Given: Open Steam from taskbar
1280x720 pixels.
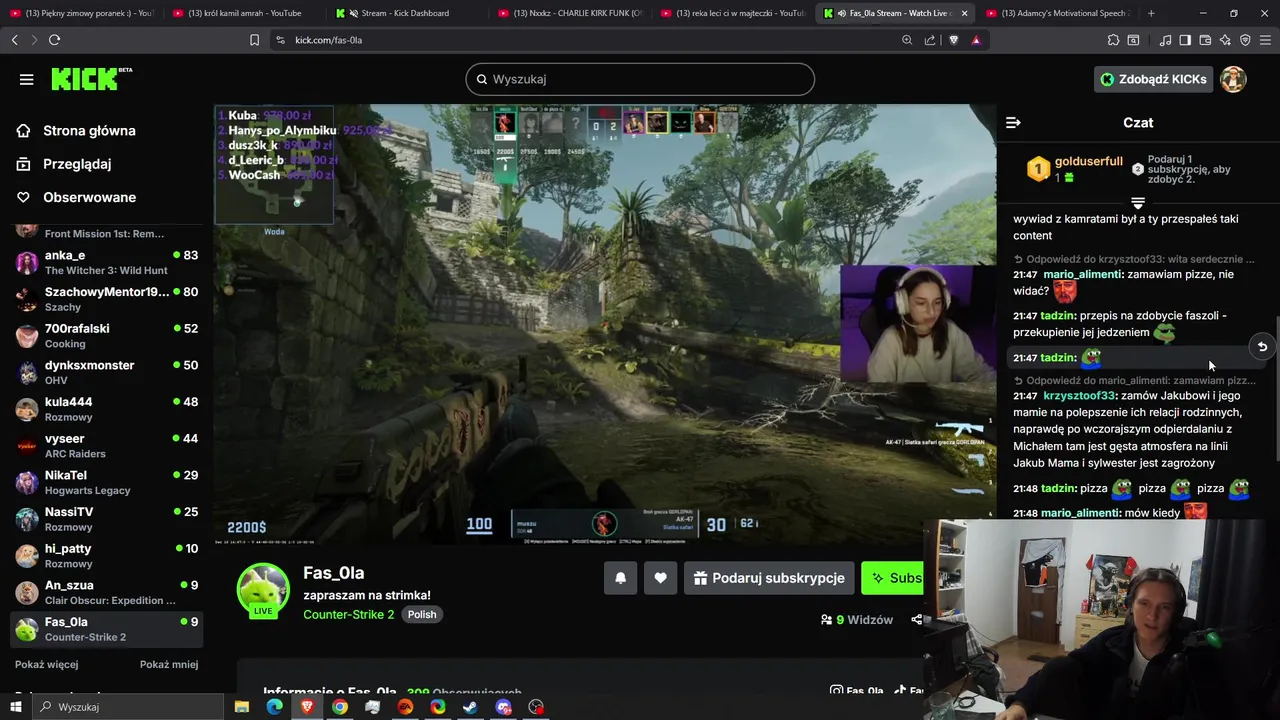Looking at the screenshot, I should (x=470, y=707).
